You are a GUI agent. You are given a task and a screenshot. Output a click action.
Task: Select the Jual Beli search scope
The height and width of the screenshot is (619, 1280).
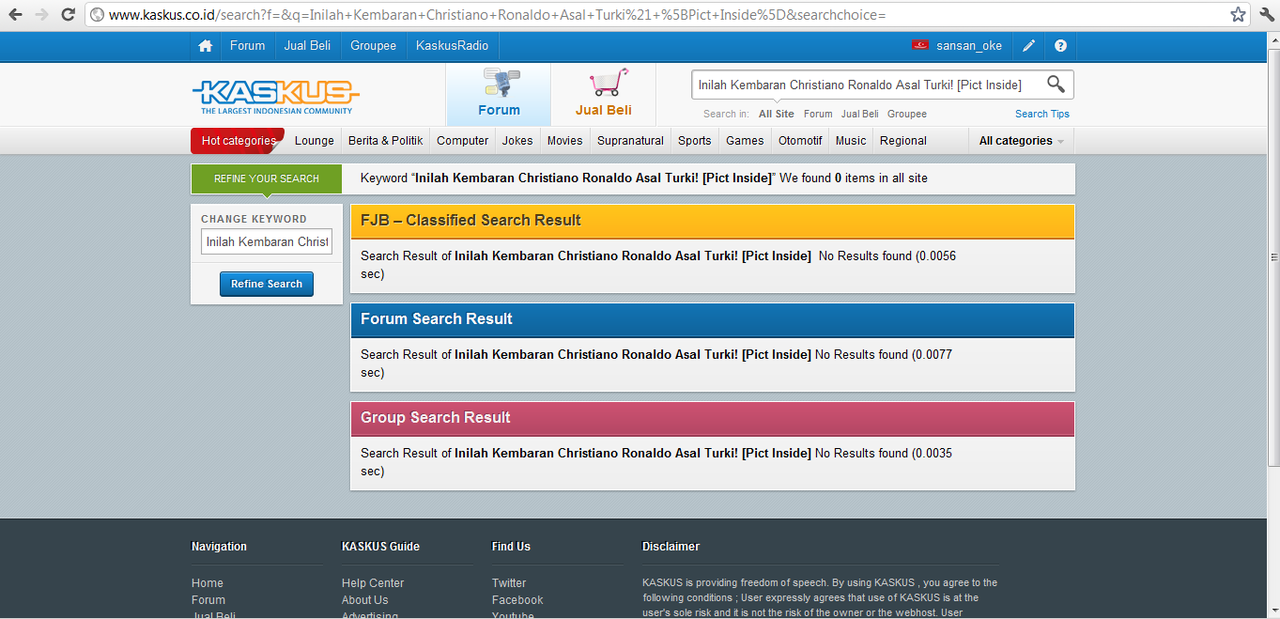click(x=860, y=114)
